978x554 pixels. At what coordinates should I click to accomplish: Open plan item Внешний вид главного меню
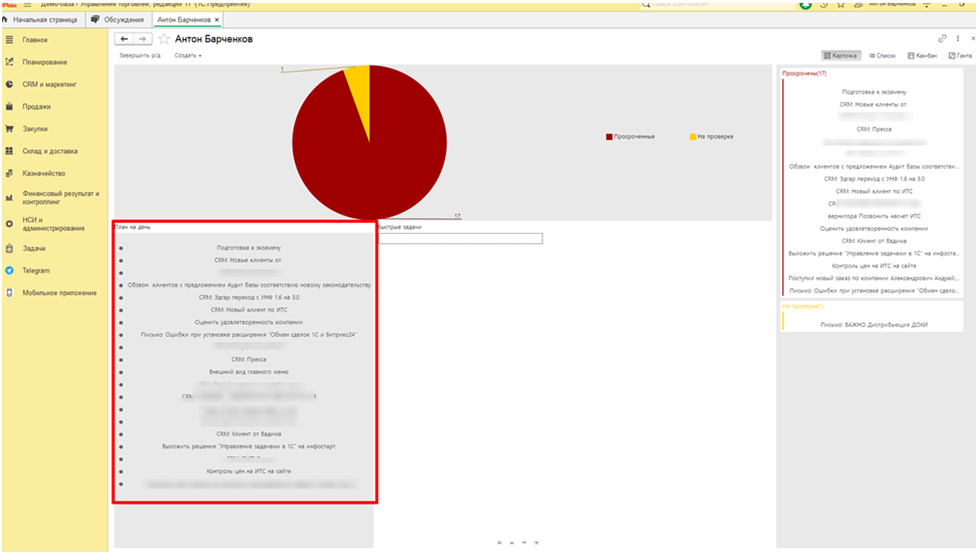(x=249, y=372)
